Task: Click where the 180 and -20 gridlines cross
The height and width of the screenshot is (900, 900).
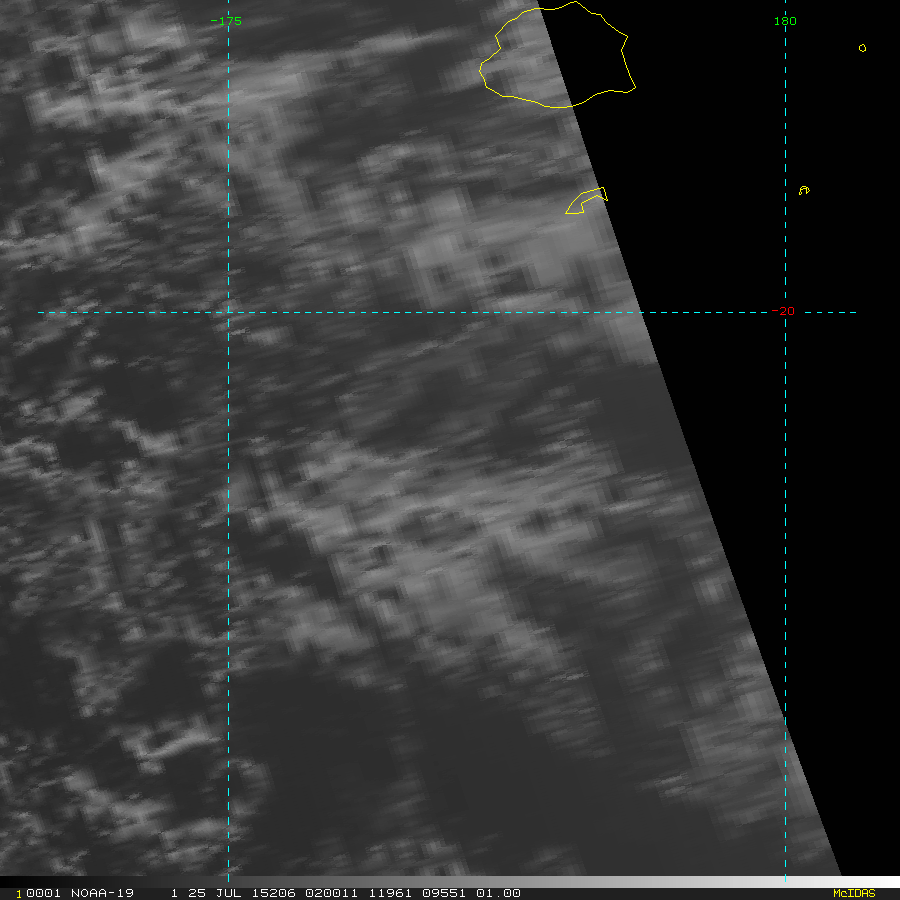Action: pos(785,312)
